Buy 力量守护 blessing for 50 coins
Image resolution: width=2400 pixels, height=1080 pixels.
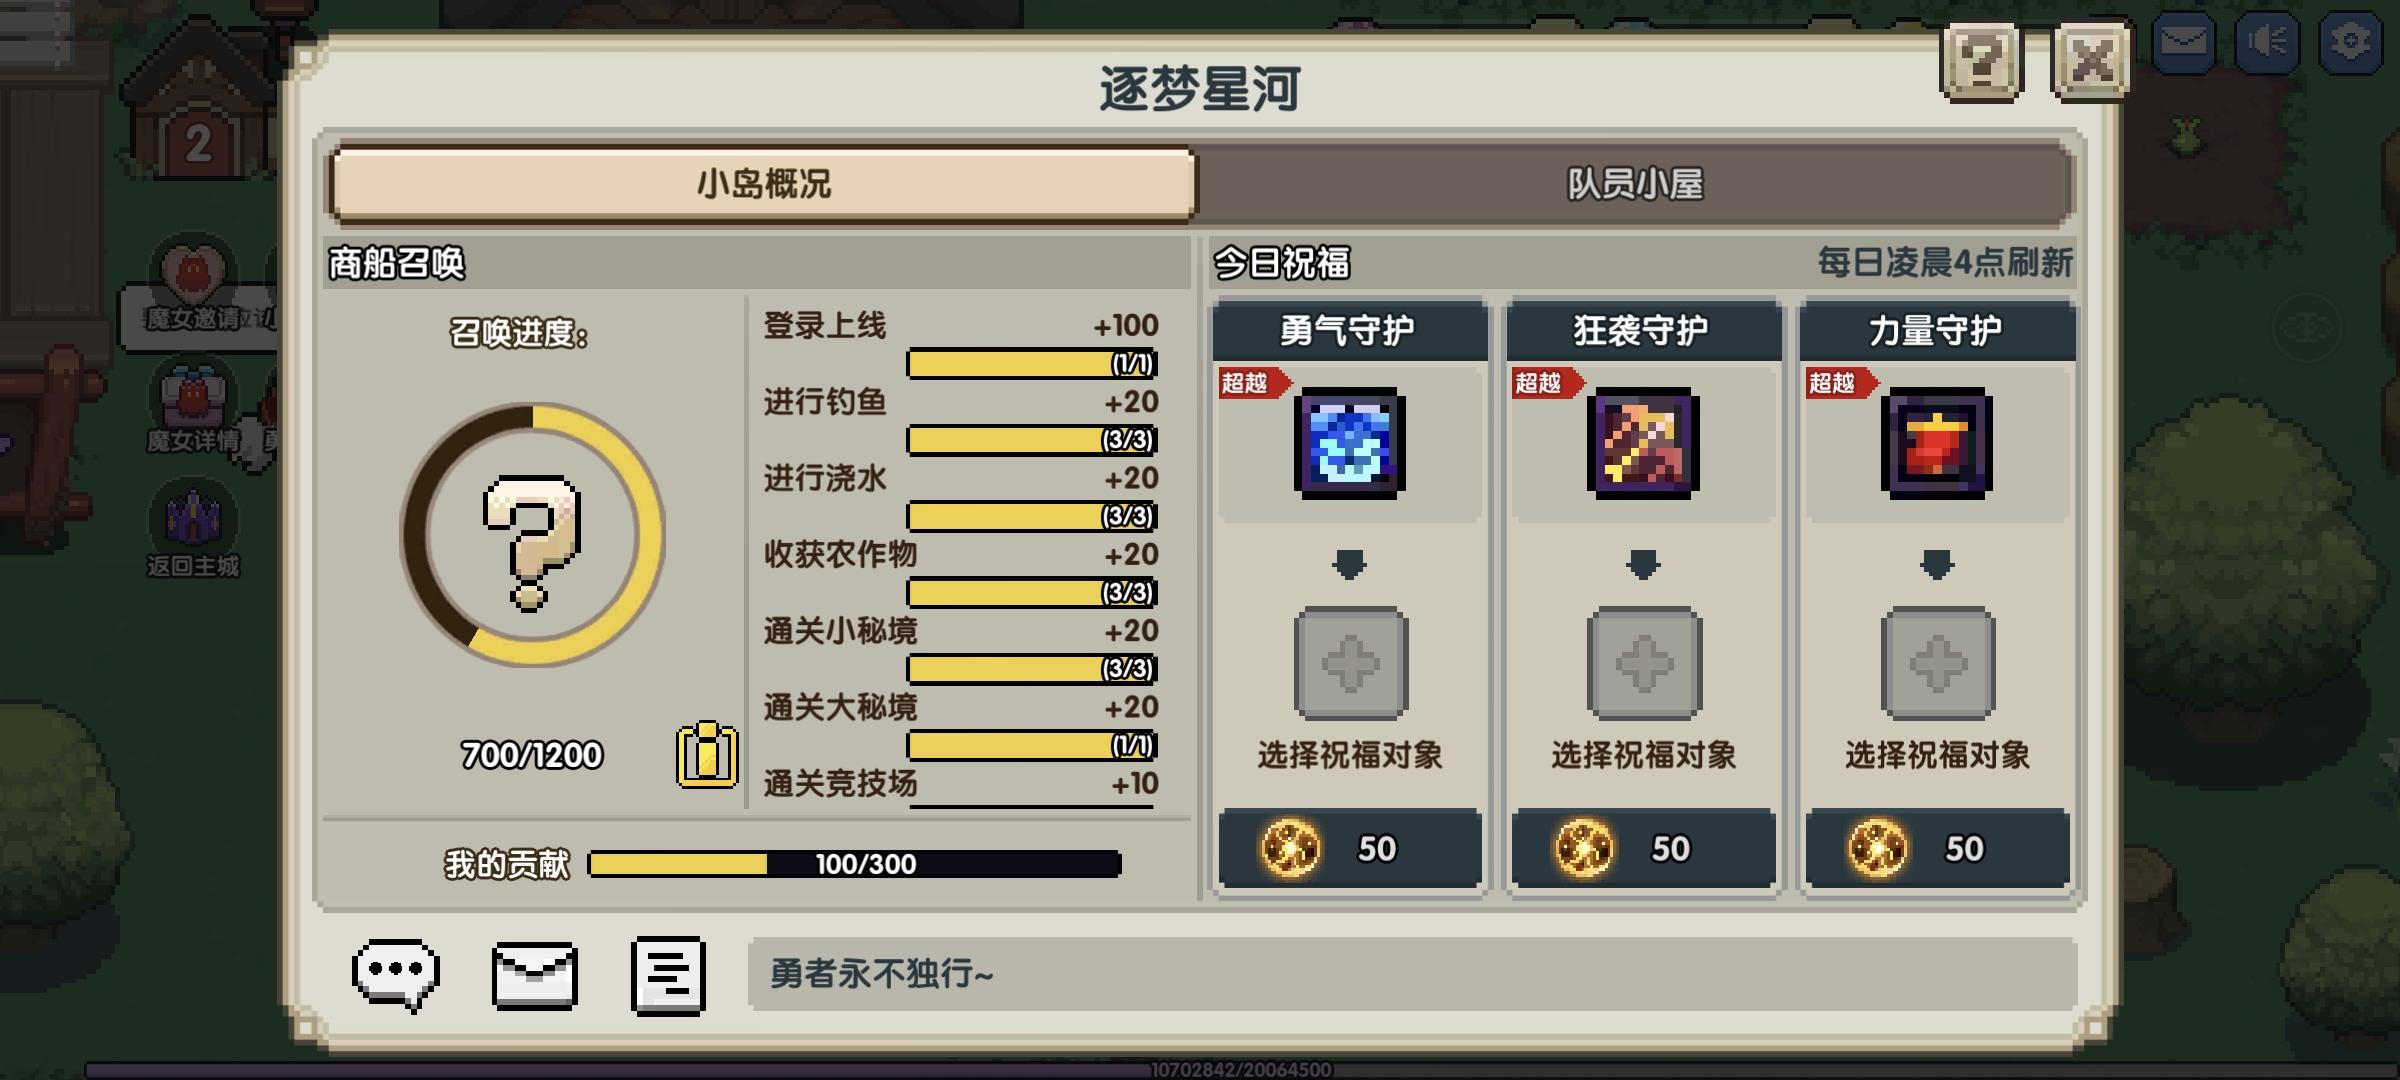1937,848
